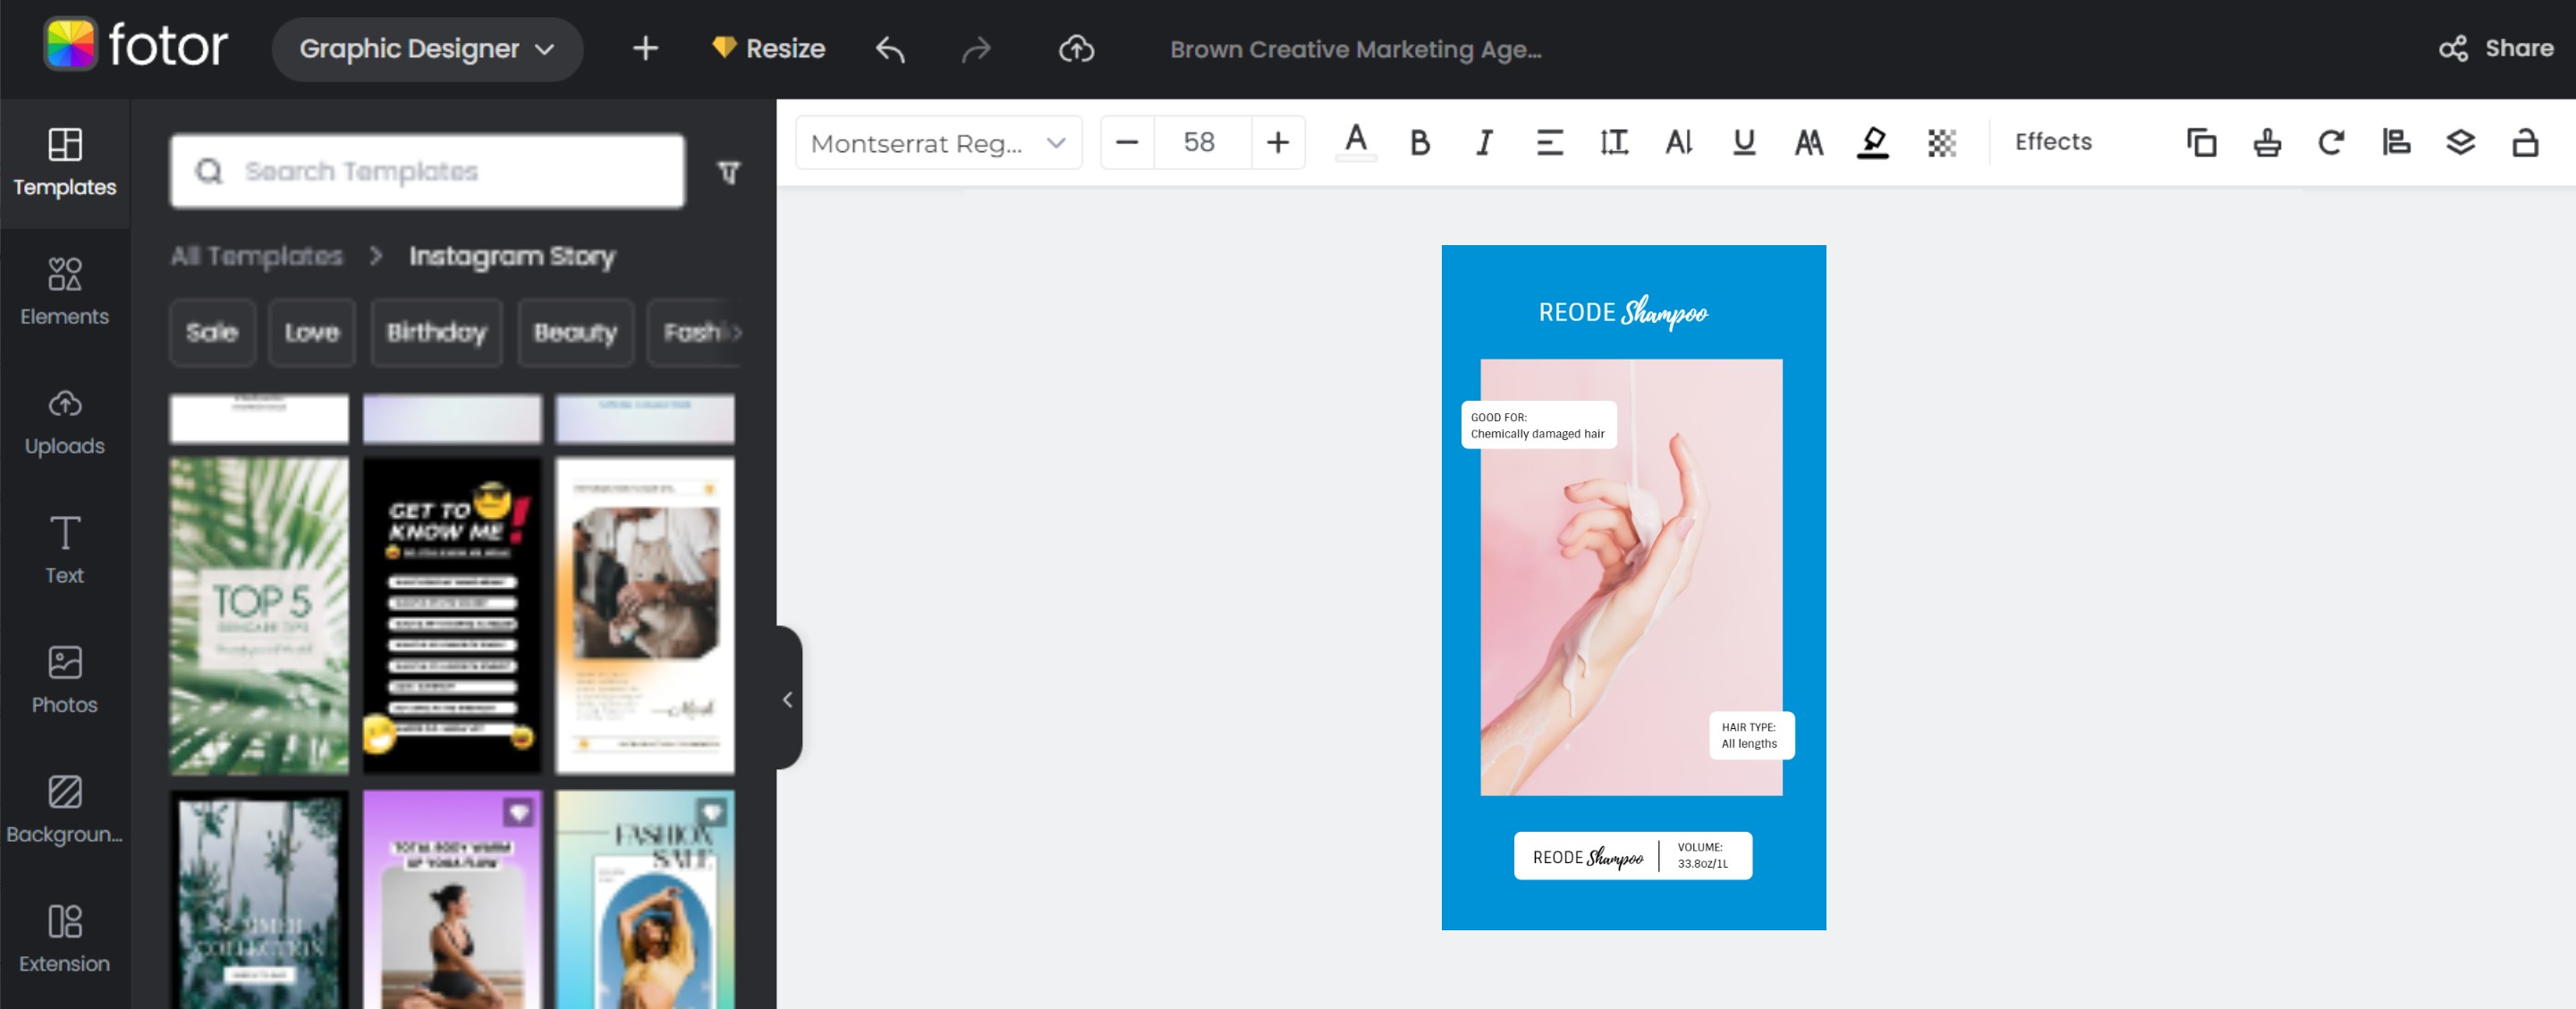Expand the Montserrat font family dropdown
The height and width of the screenshot is (1009, 2576).
(938, 143)
